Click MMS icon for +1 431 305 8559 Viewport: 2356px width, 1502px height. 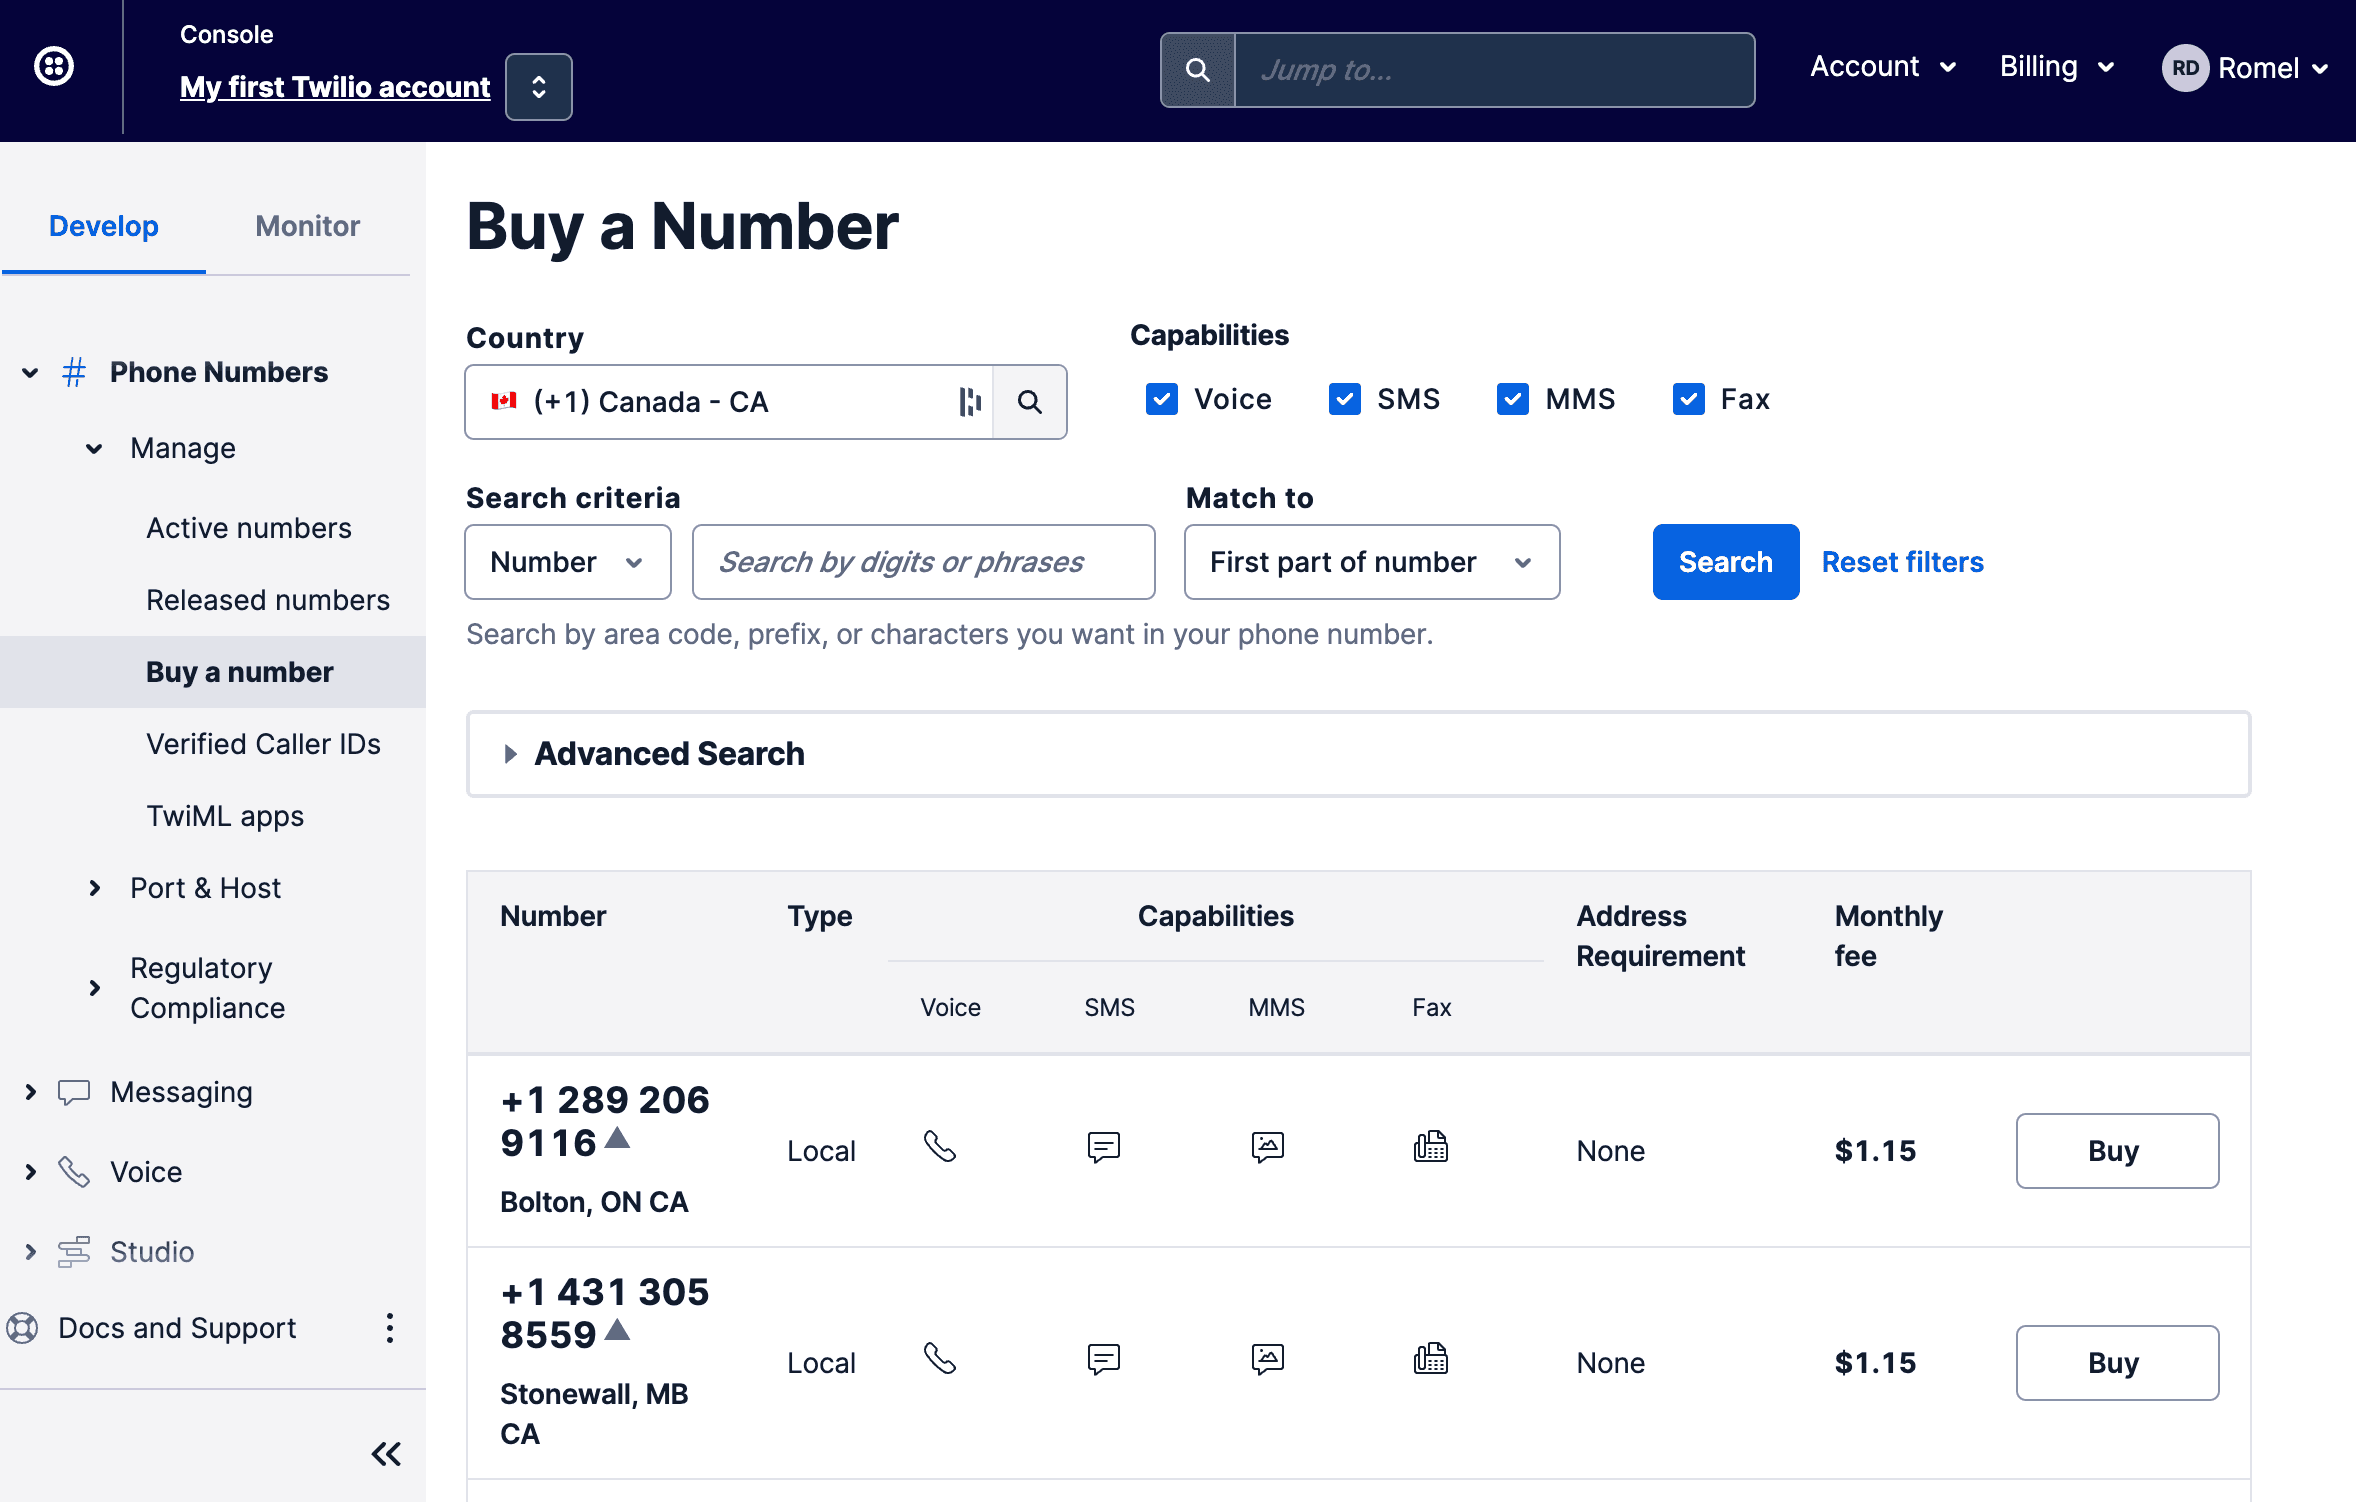pyautogui.click(x=1268, y=1359)
